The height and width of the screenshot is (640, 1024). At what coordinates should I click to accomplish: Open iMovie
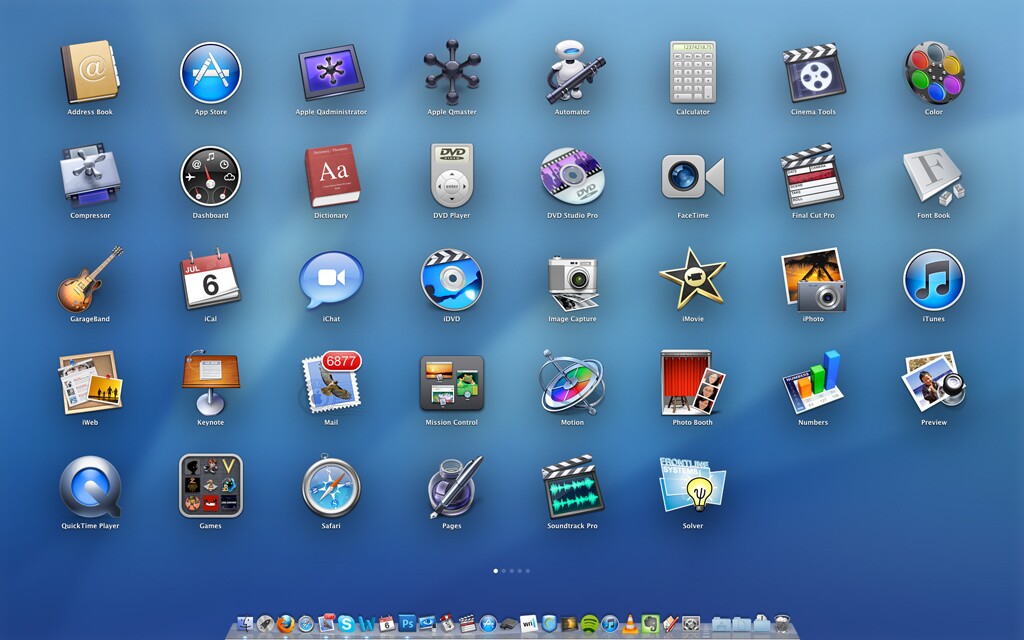tap(693, 279)
